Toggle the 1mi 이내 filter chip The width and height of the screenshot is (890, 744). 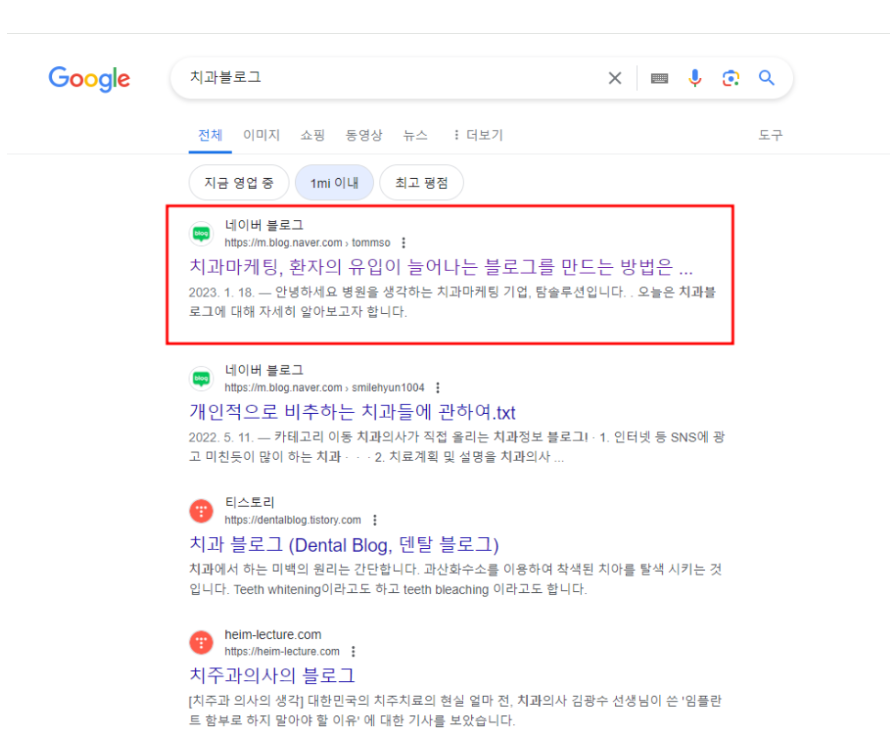click(334, 183)
